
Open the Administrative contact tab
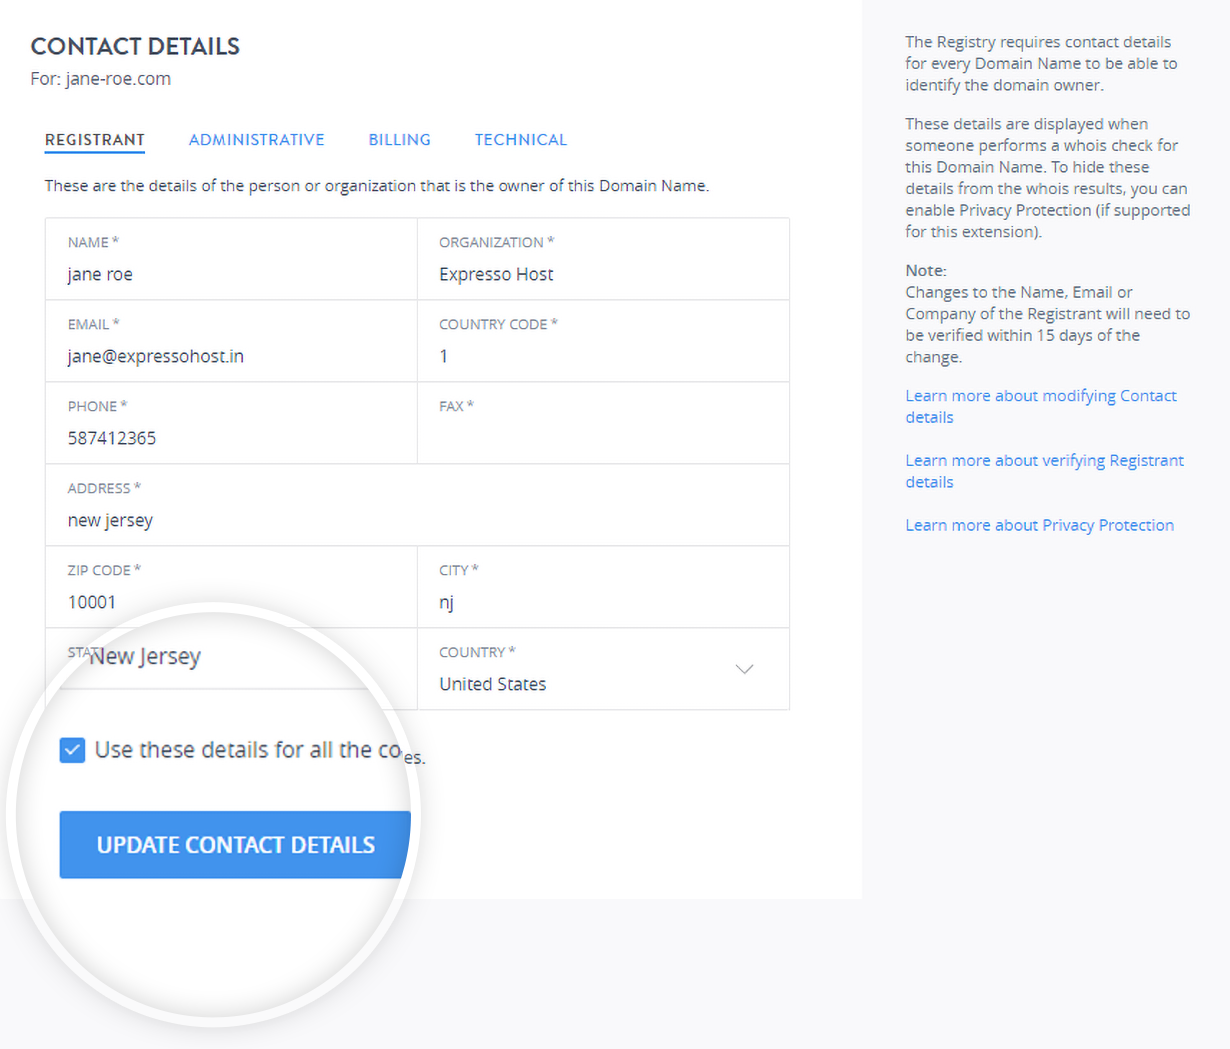(256, 140)
